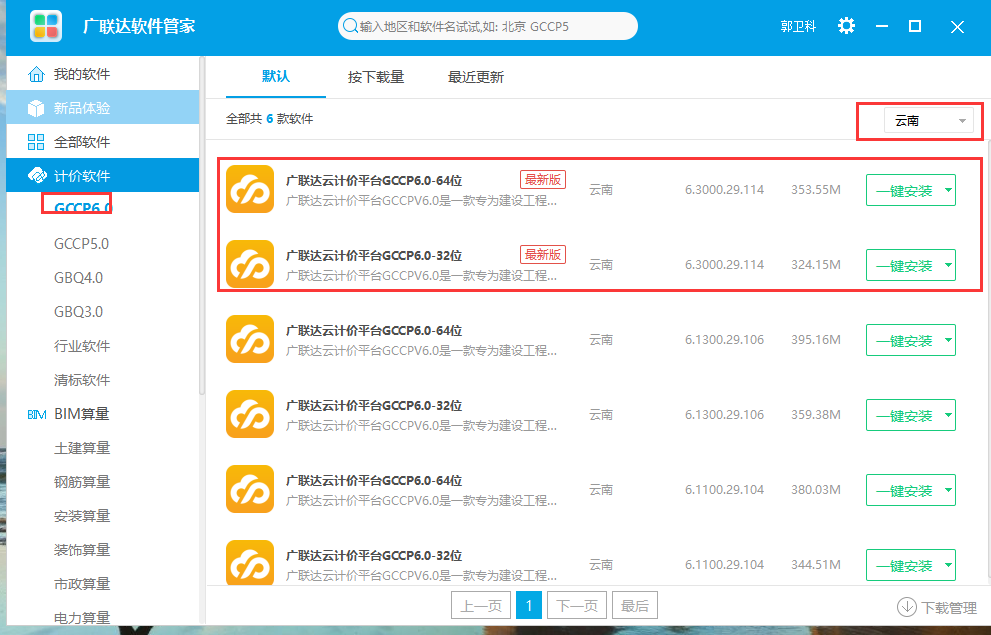Select 土建算量 in the sidebar
The image size is (991, 635).
[82, 448]
